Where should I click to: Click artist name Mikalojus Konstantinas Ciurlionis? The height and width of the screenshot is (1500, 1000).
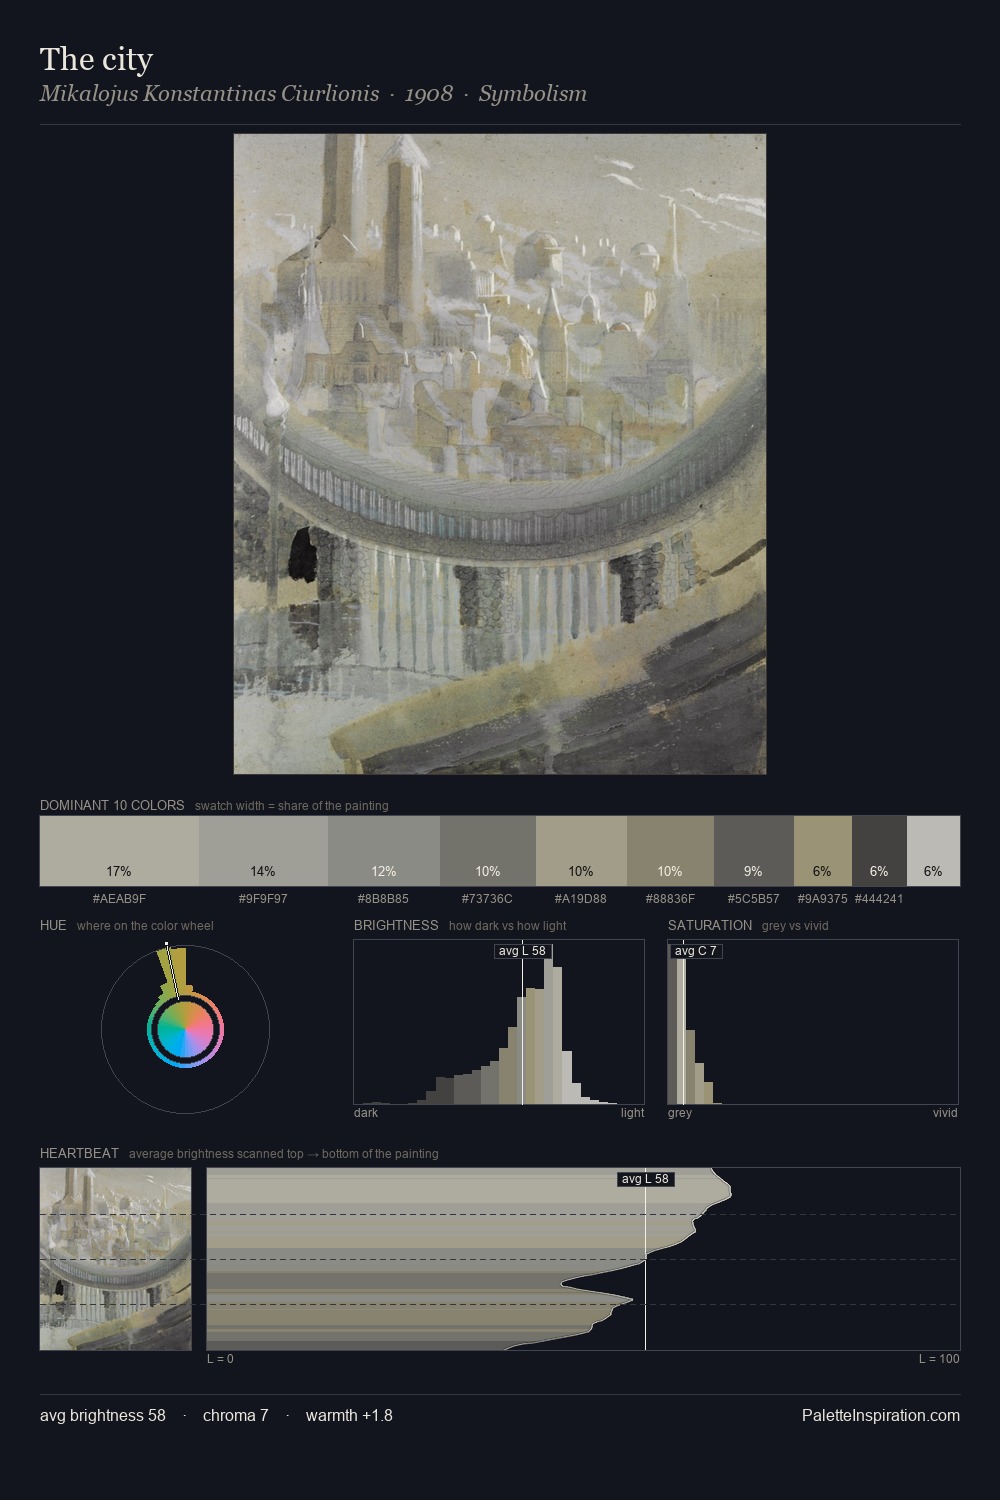click(x=210, y=93)
